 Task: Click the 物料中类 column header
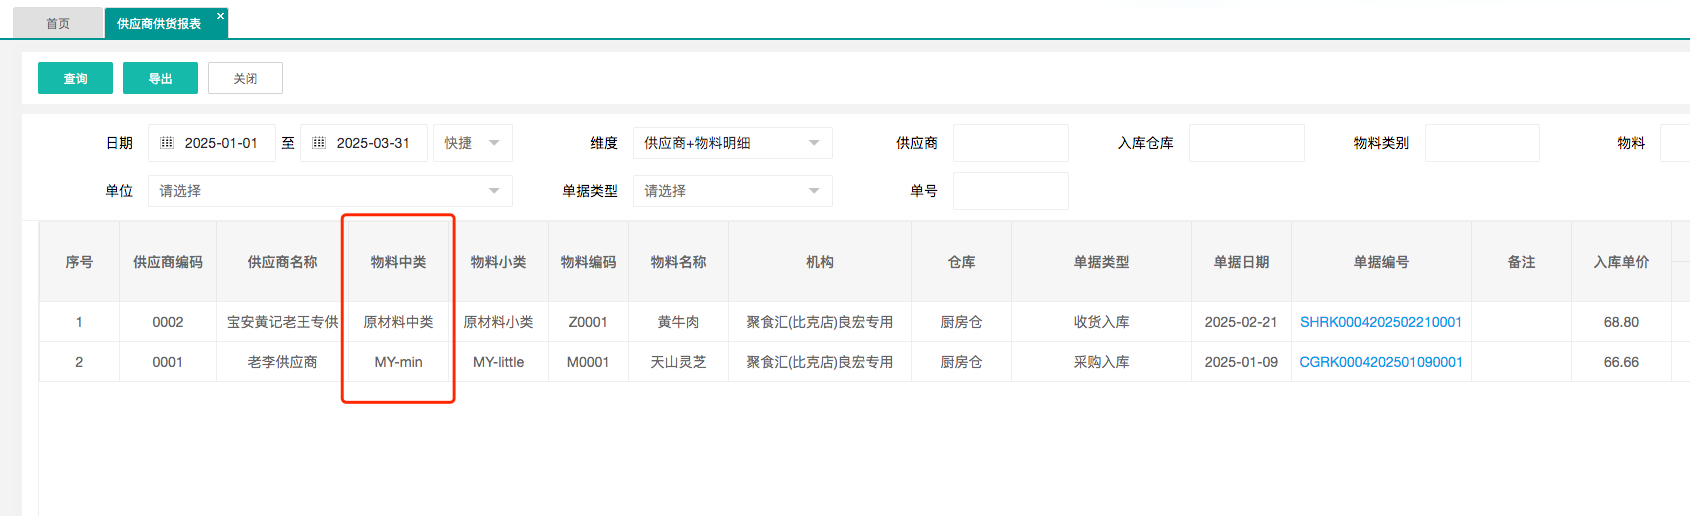tap(398, 262)
